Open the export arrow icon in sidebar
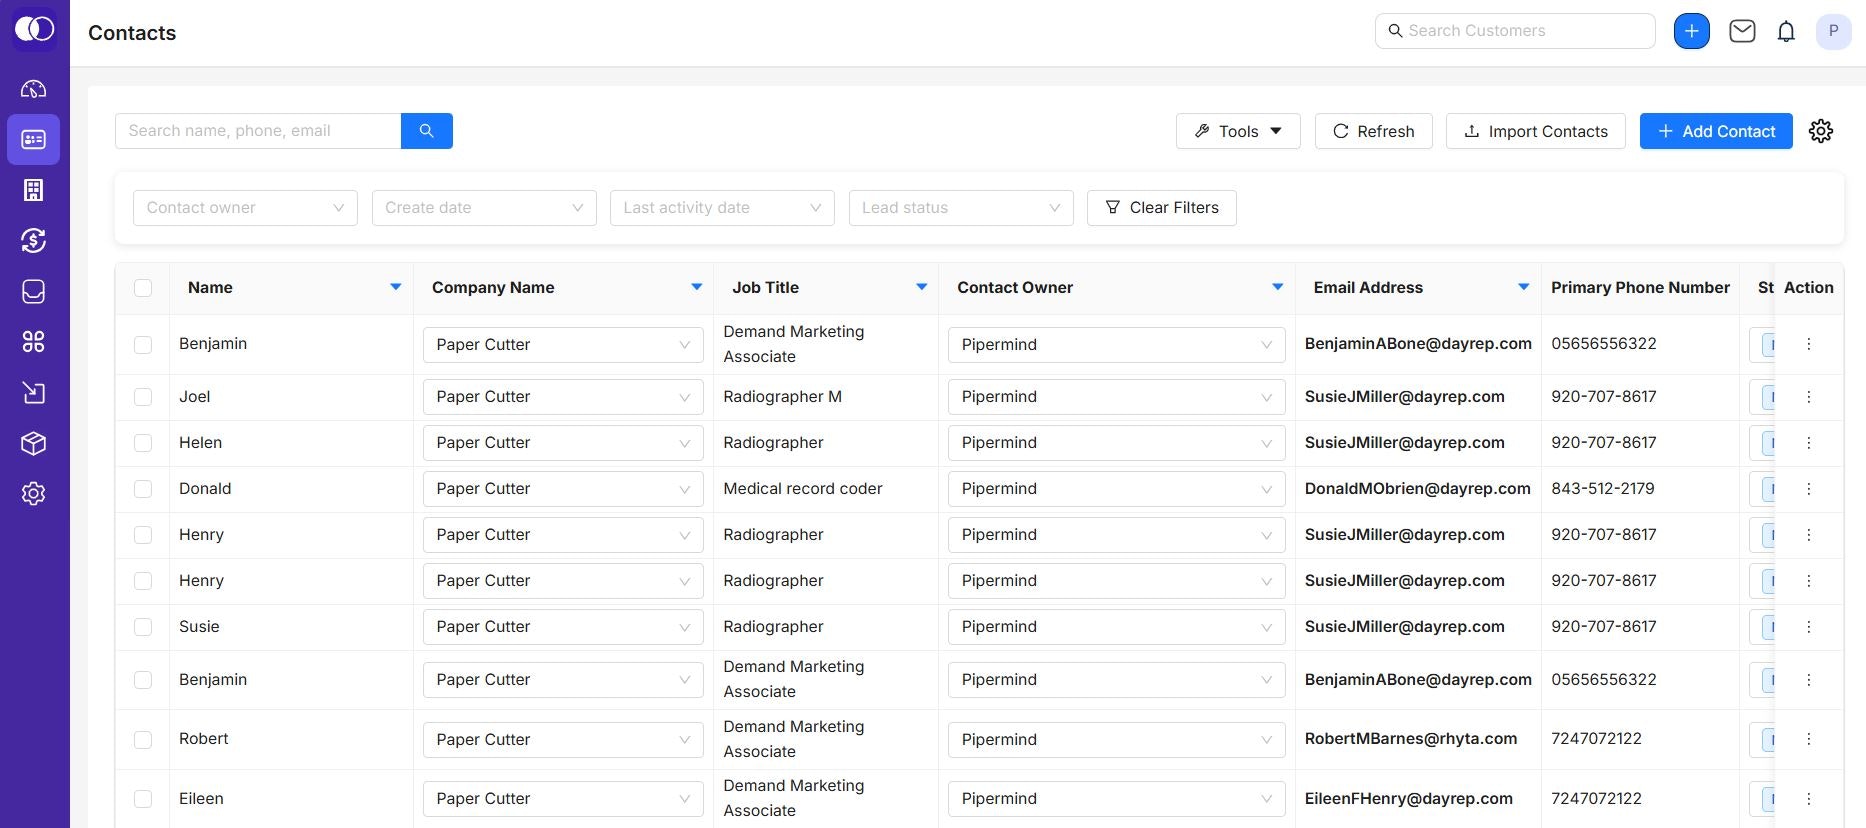 coord(34,392)
